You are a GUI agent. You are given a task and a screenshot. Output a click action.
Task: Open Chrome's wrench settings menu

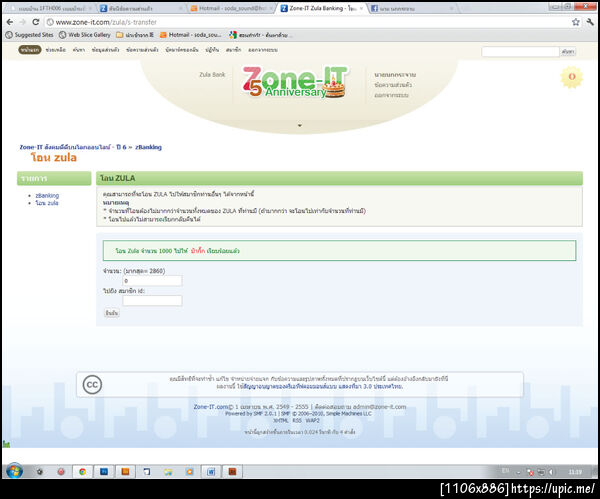[590, 22]
